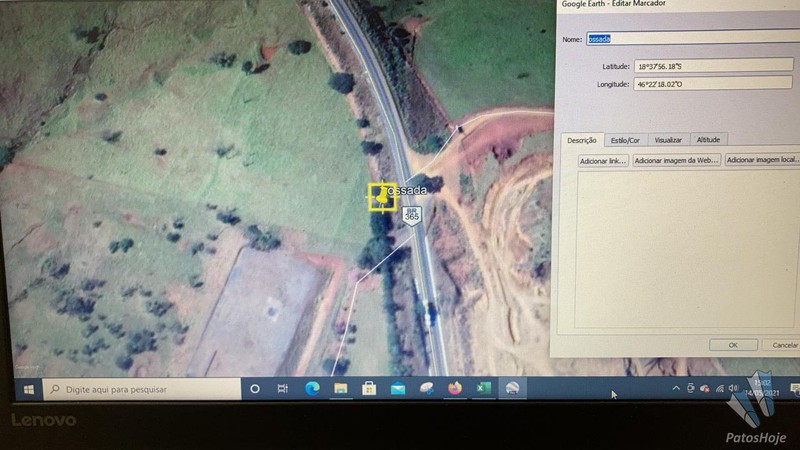
Task: Open the app icon left of Firefox in the taskbar
Action: pyautogui.click(x=426, y=389)
